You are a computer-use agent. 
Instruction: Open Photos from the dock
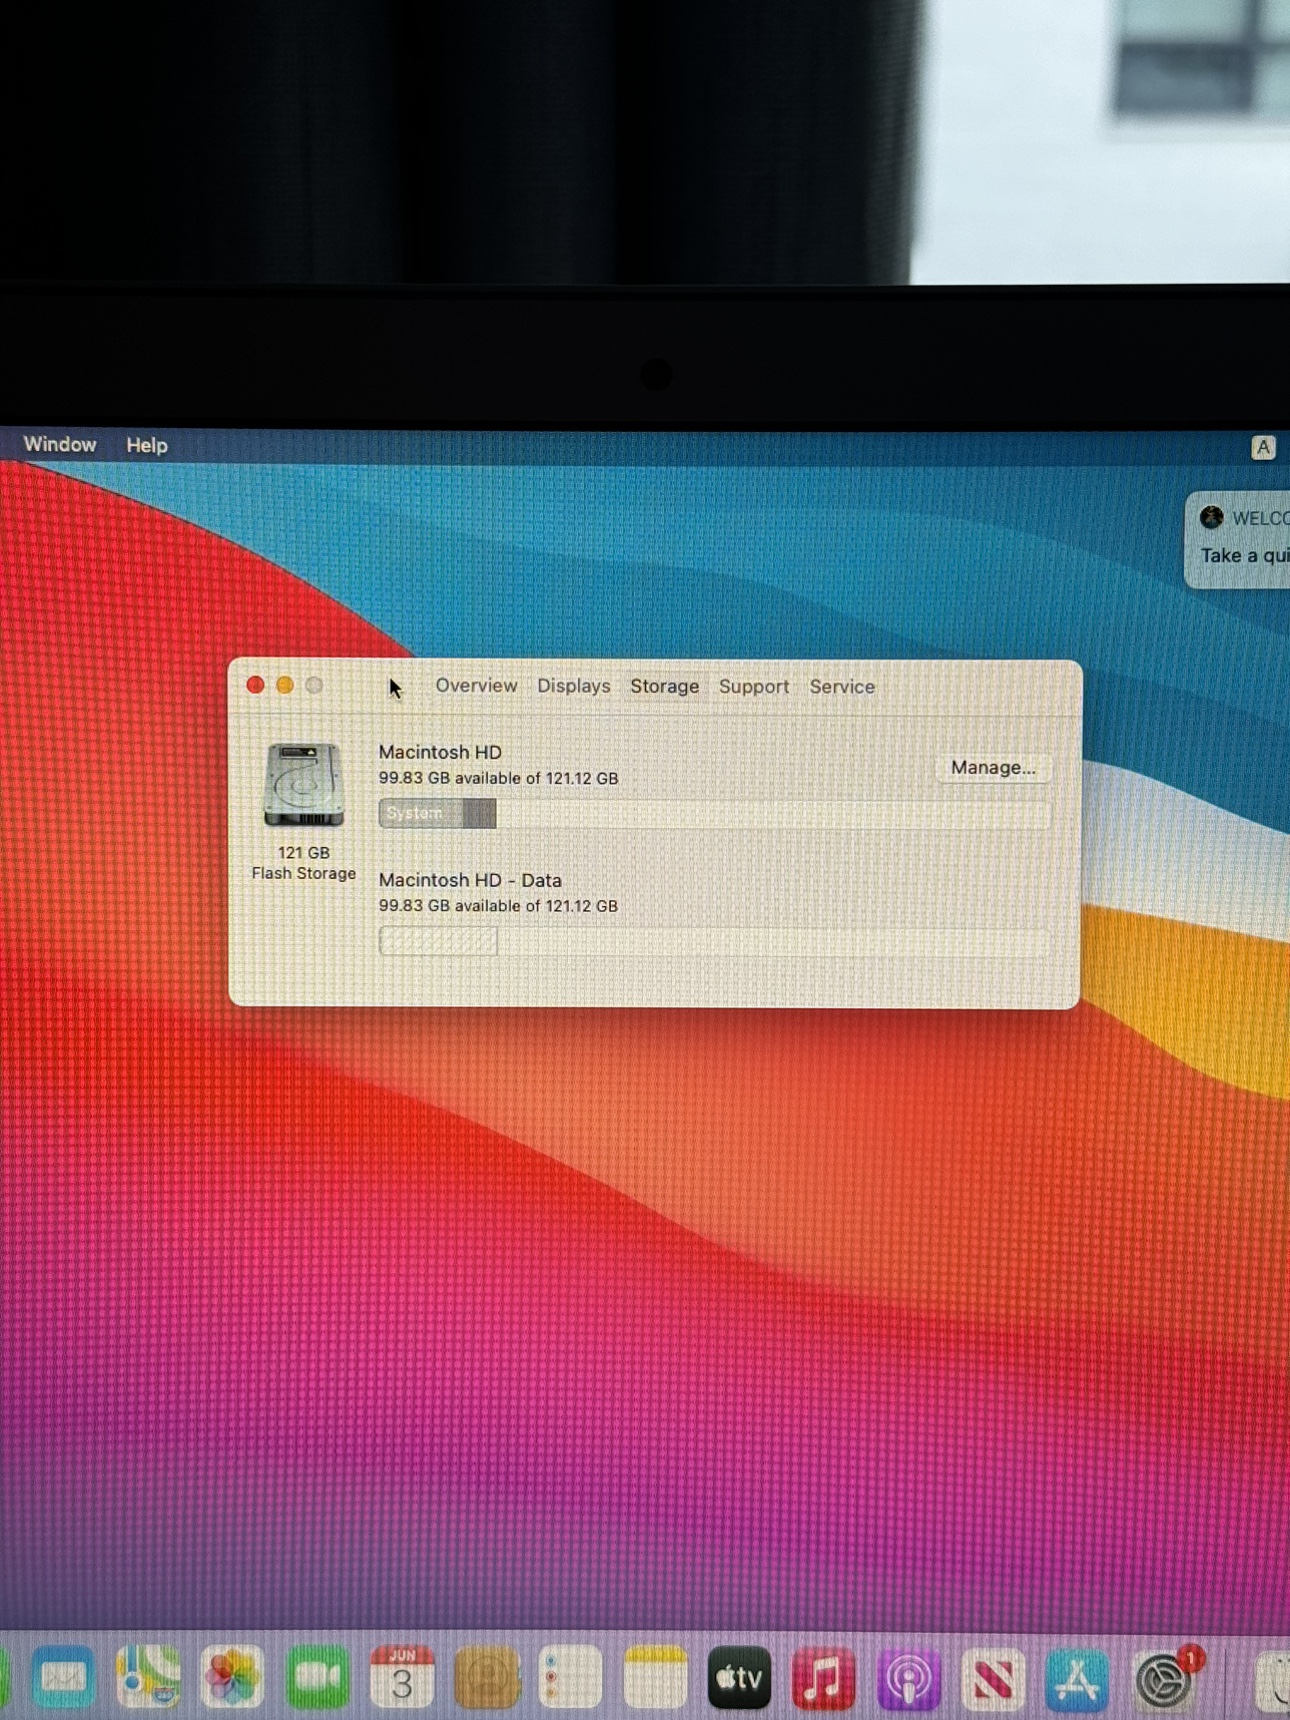pos(232,1677)
